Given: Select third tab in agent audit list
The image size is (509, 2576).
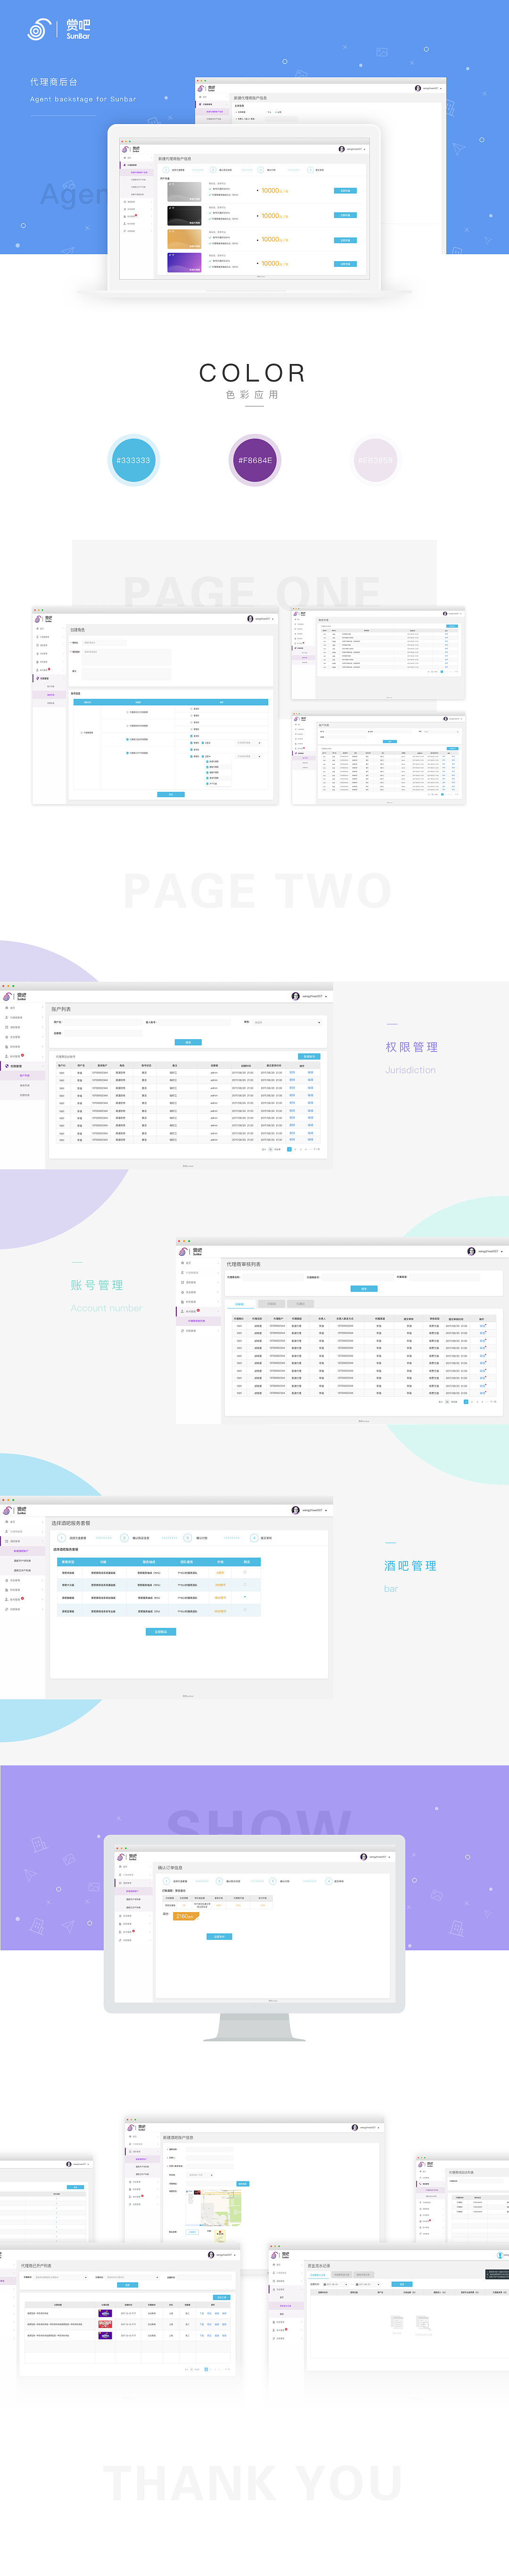Looking at the screenshot, I should click(x=300, y=1304).
